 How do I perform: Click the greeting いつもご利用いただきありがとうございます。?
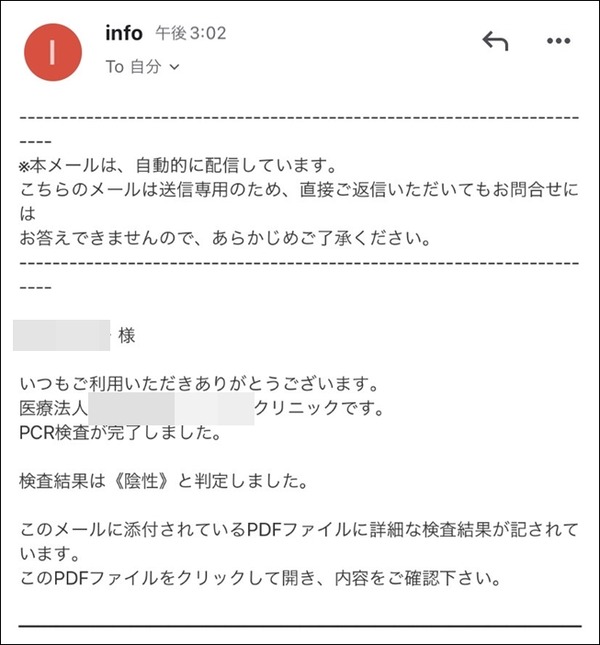(199, 384)
